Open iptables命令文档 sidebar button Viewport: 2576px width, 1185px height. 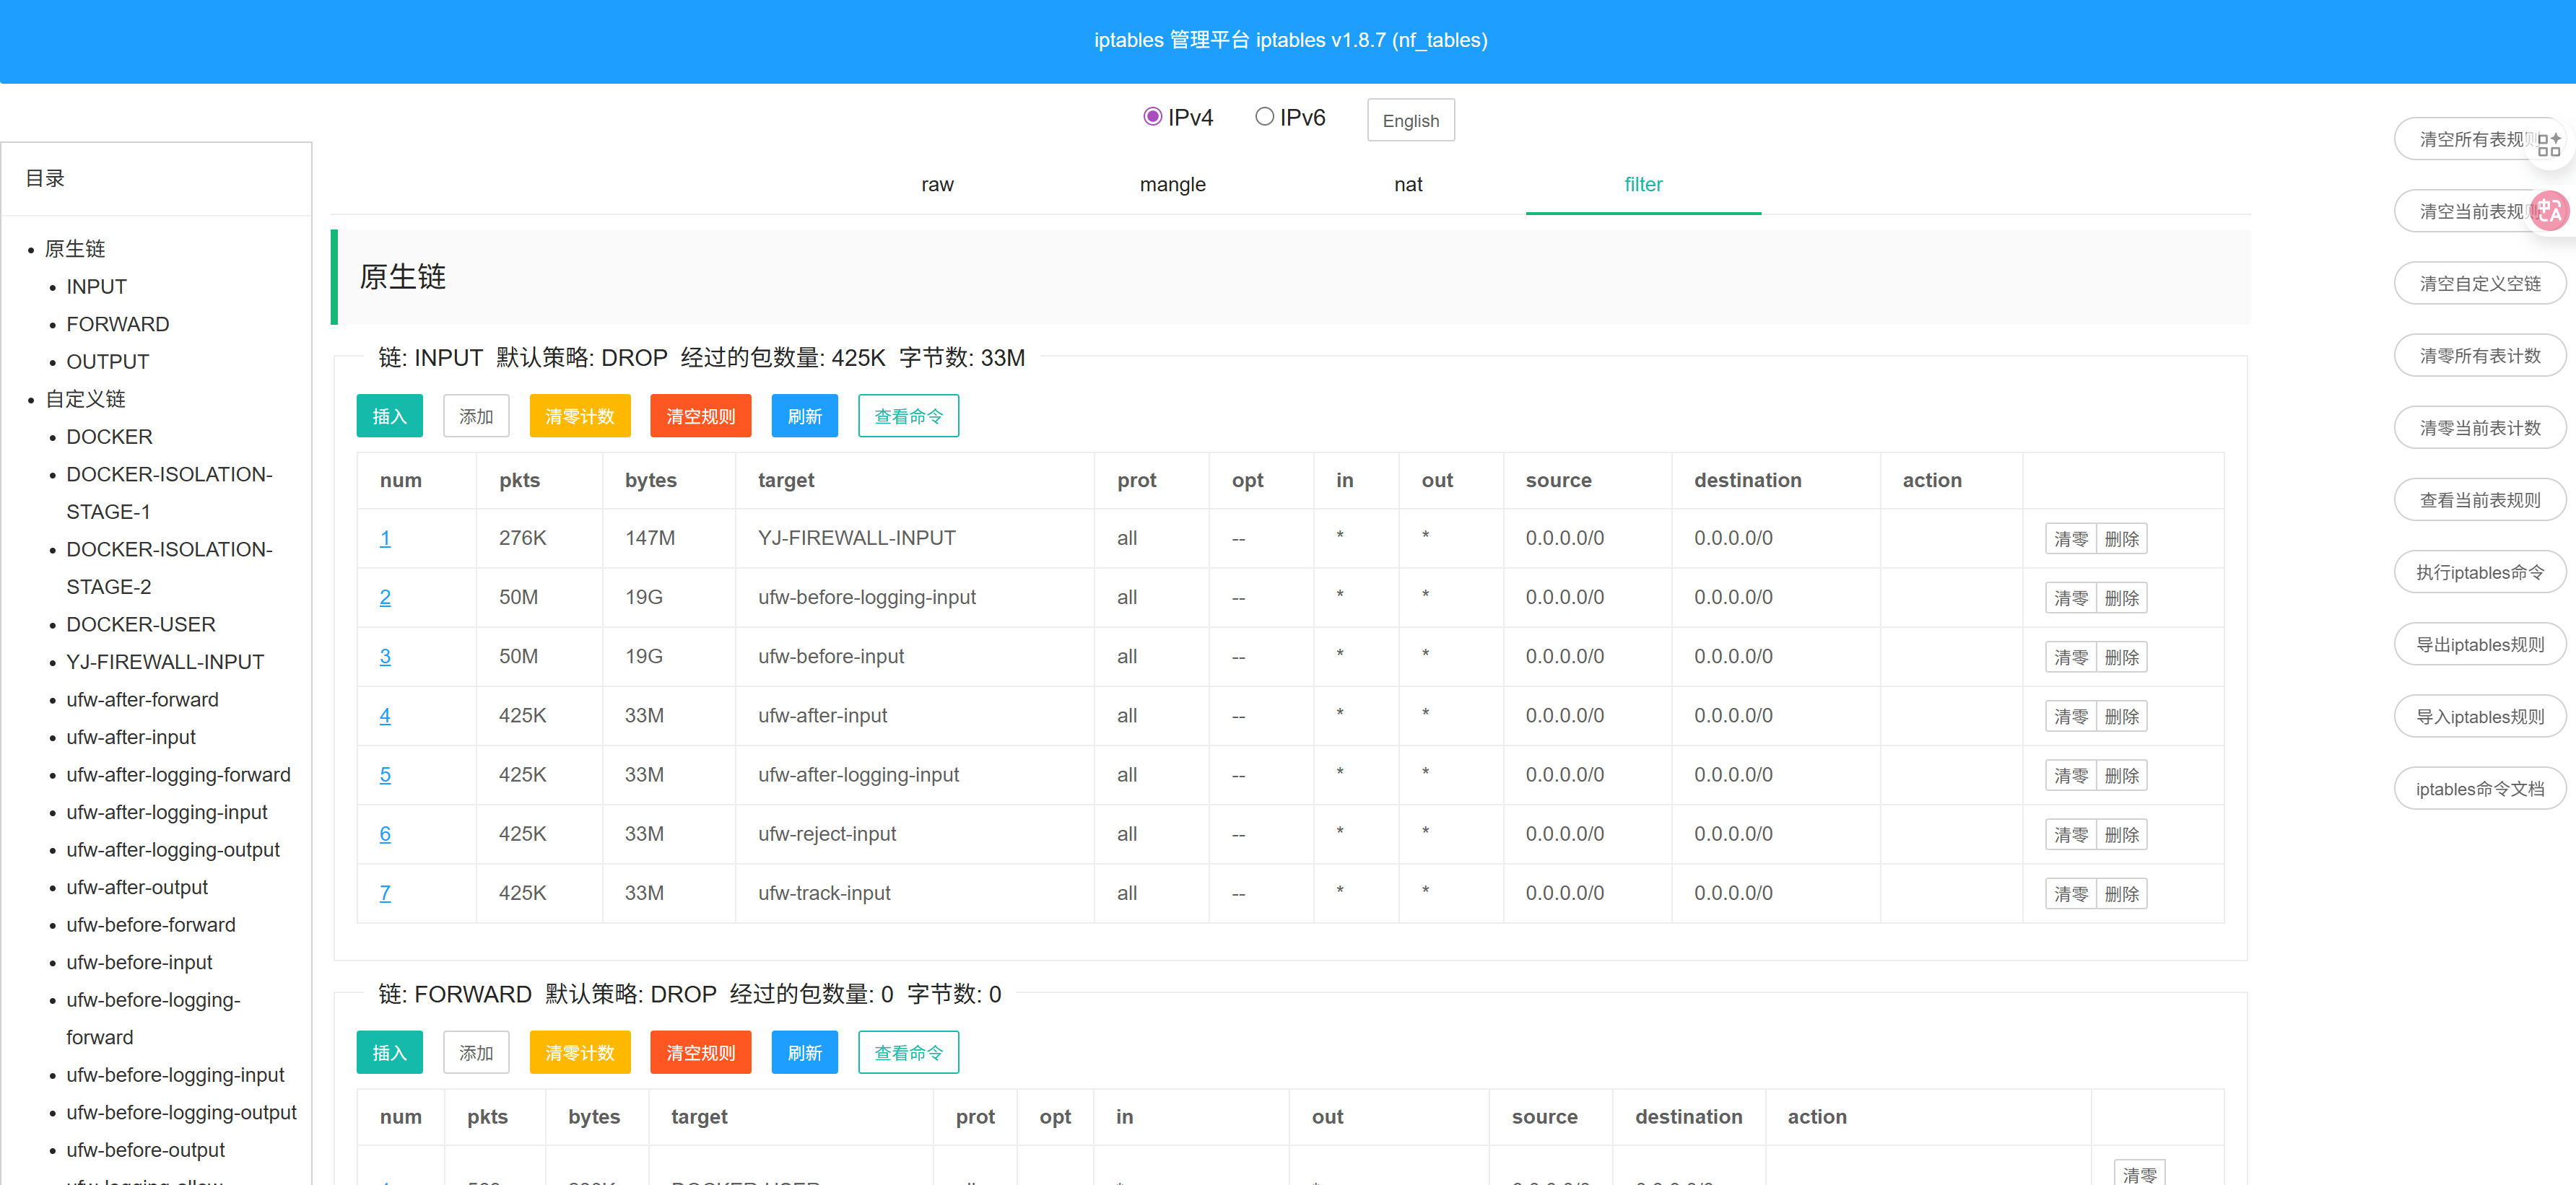click(x=2479, y=788)
